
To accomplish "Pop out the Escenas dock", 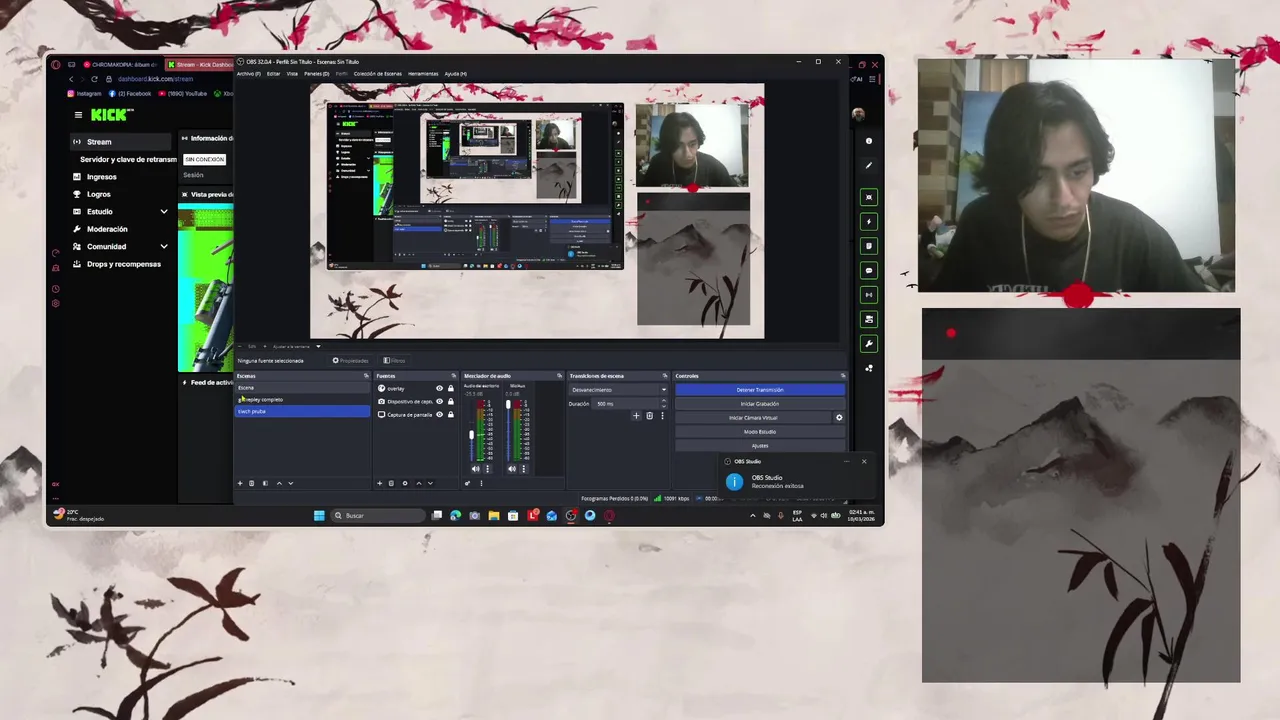I will pos(366,376).
